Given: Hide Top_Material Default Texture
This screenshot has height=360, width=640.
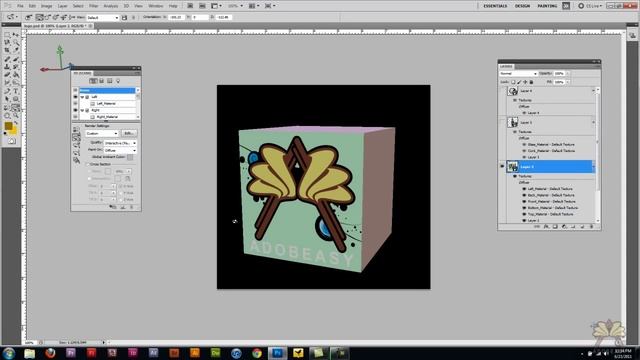Looking at the screenshot, I should (x=524, y=214).
